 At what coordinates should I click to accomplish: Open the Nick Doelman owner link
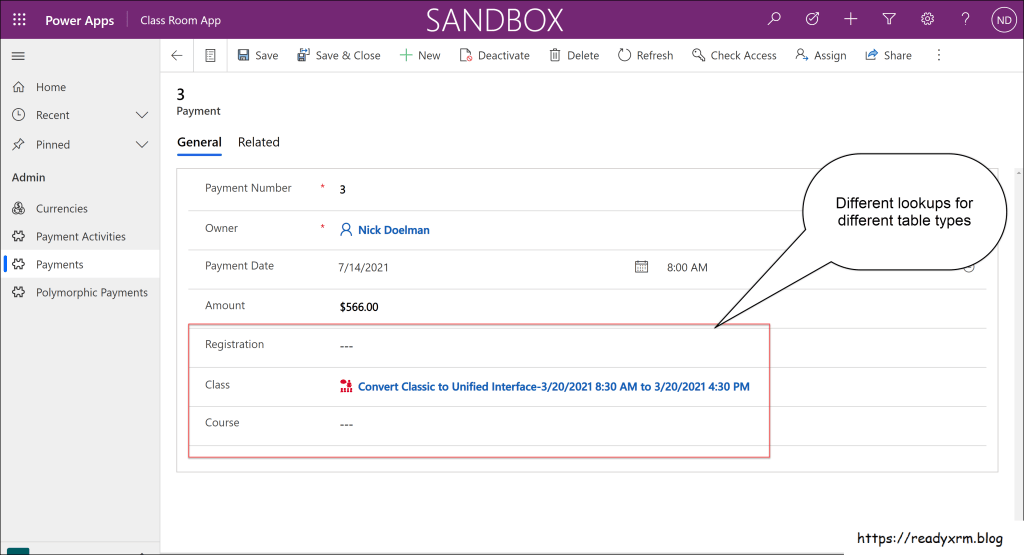click(393, 230)
